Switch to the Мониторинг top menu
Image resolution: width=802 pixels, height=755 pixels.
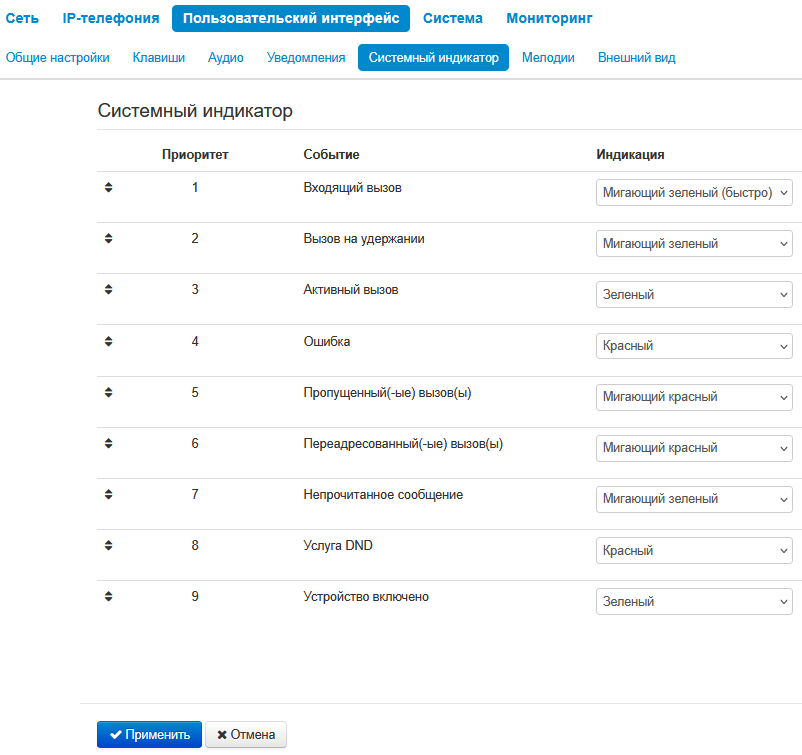point(549,18)
